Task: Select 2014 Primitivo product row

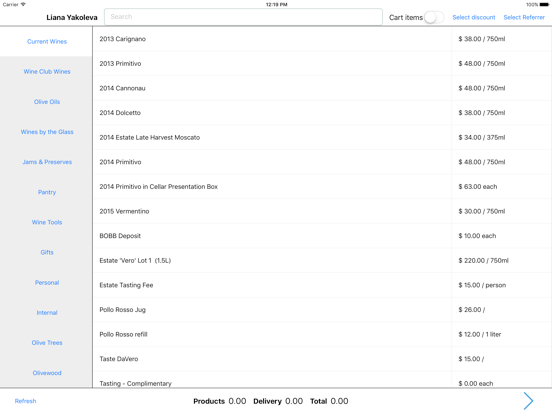Action: pyautogui.click(x=322, y=162)
